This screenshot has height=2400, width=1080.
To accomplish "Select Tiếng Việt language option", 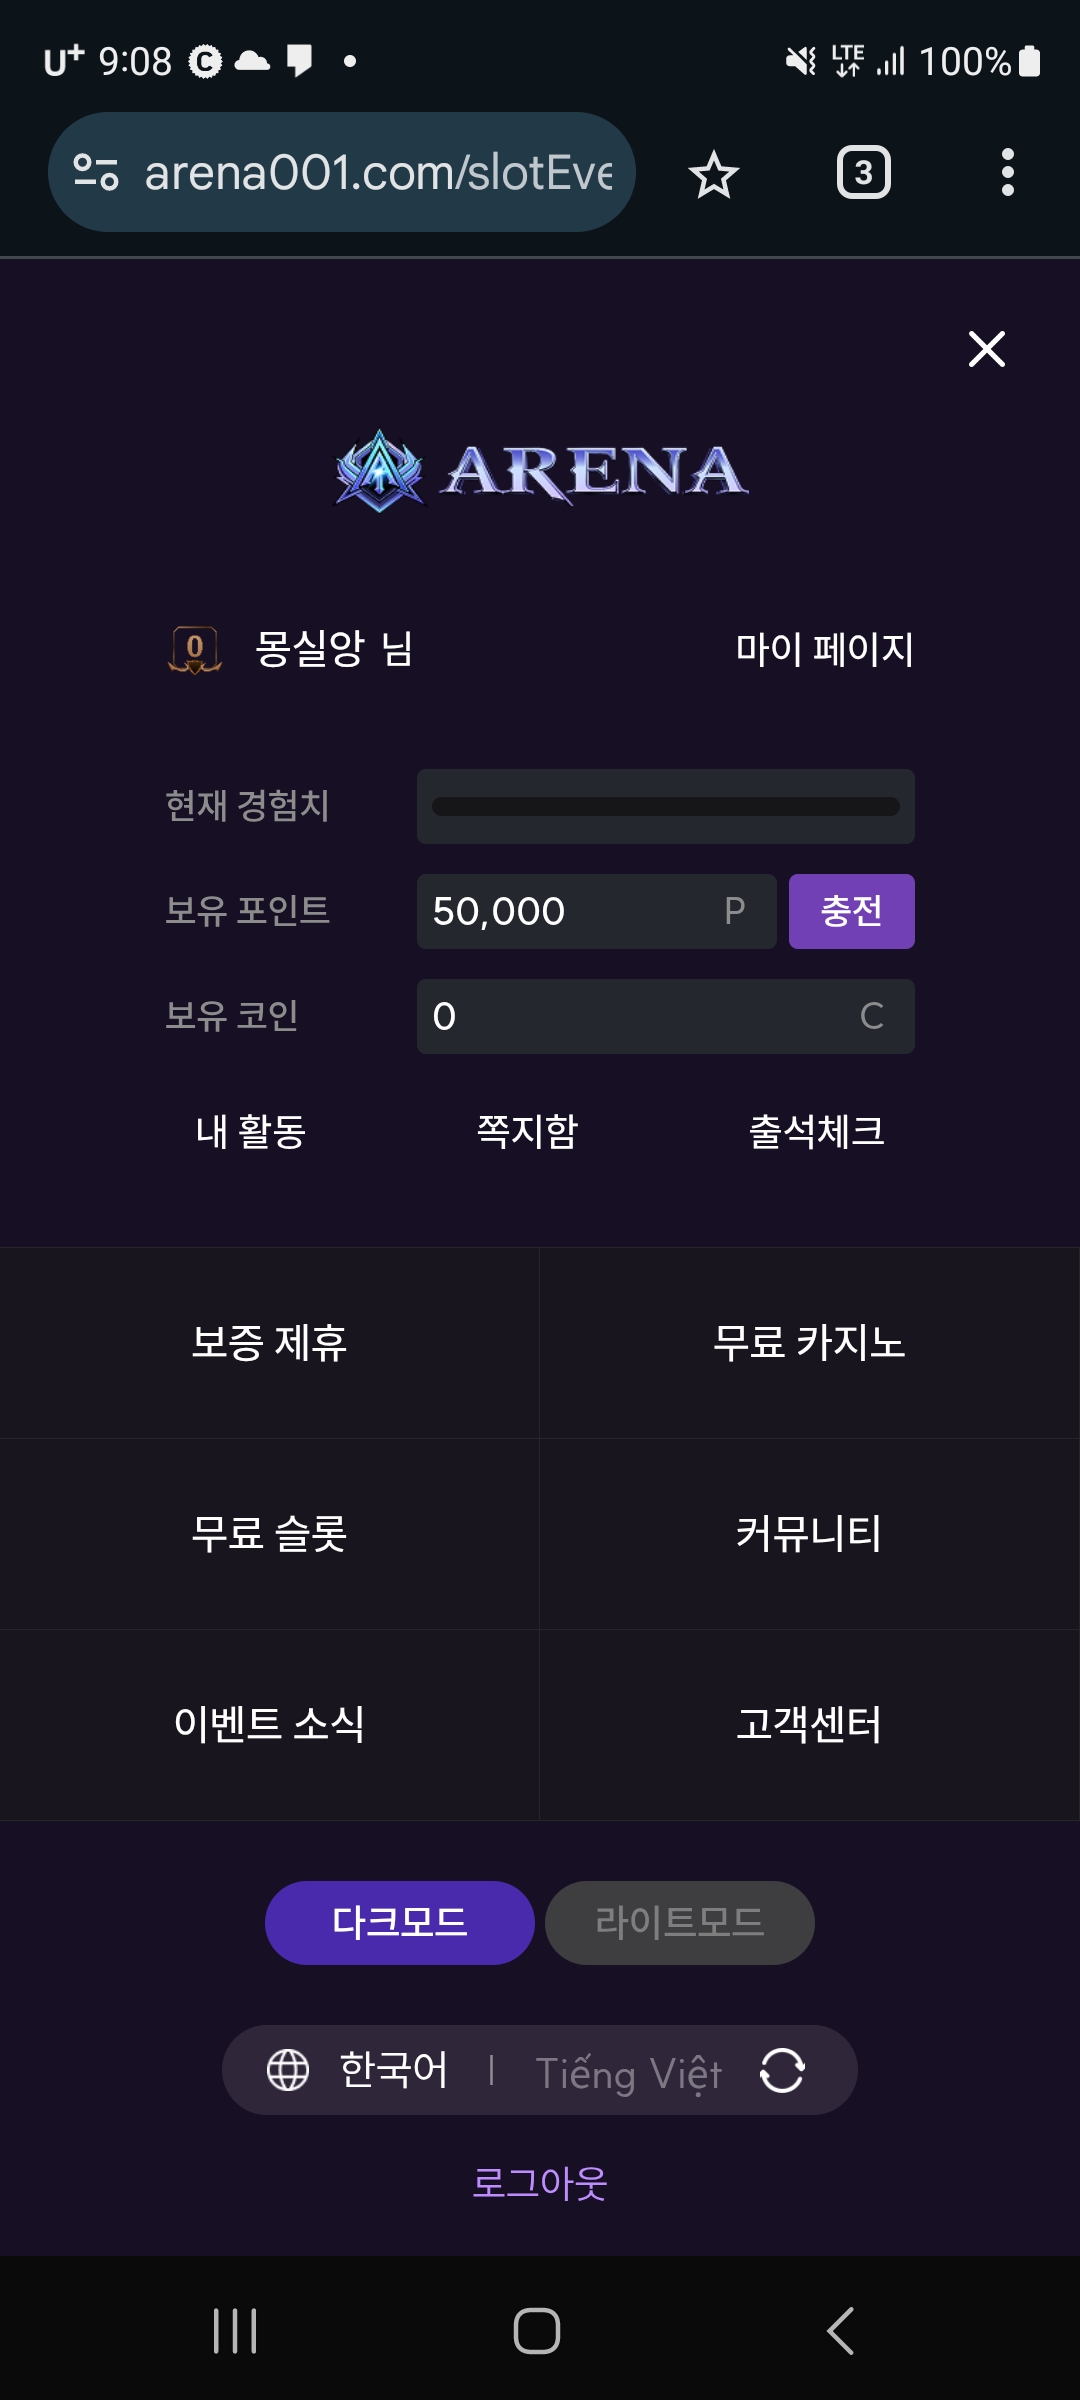I will [x=628, y=2072].
